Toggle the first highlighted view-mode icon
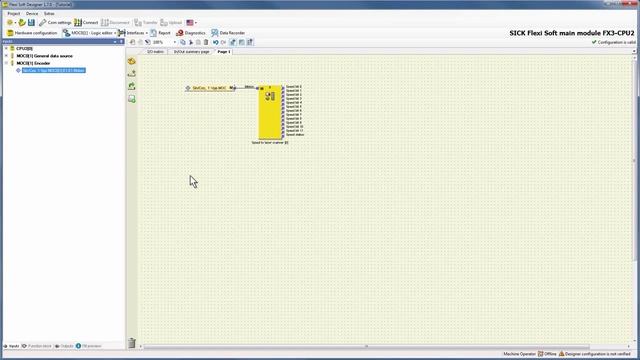This screenshot has height=360, width=640. click(x=233, y=42)
